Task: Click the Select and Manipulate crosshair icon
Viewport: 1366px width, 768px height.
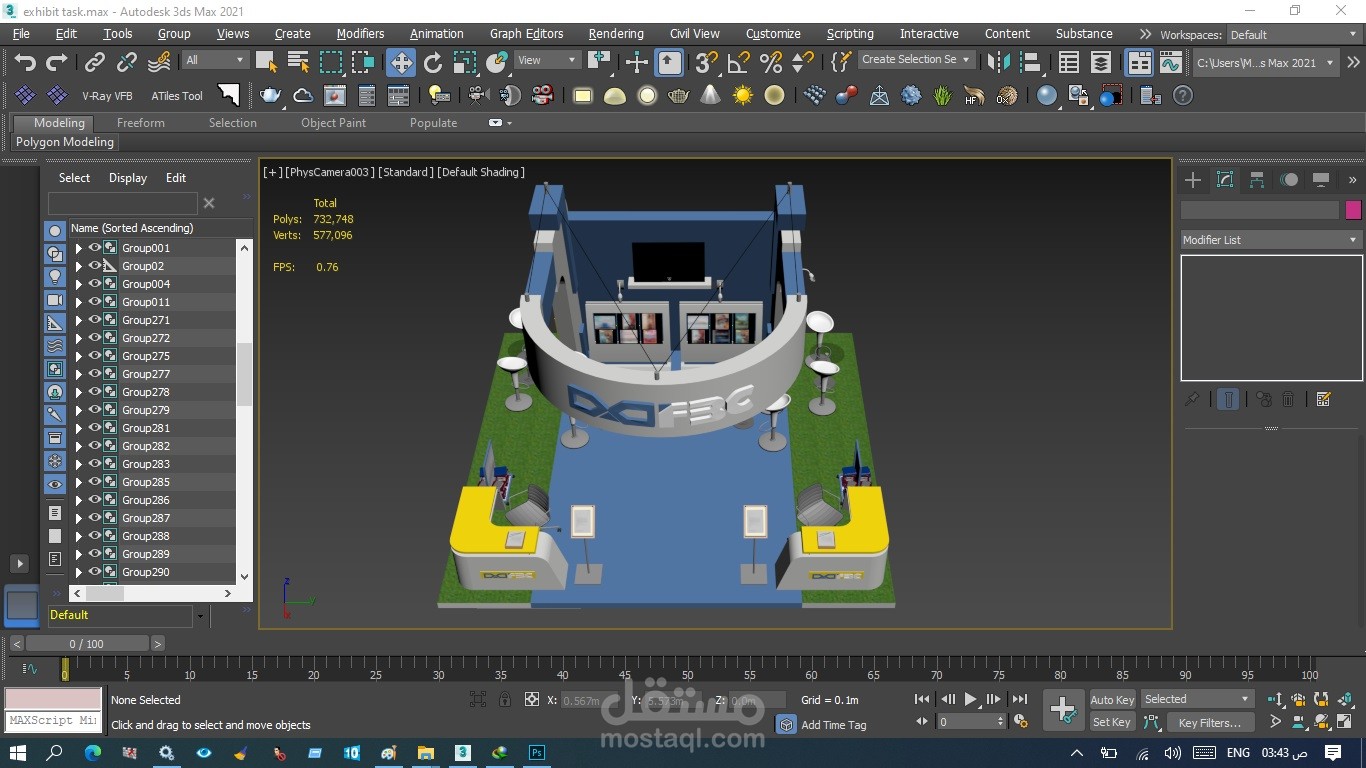Action: 637,63
